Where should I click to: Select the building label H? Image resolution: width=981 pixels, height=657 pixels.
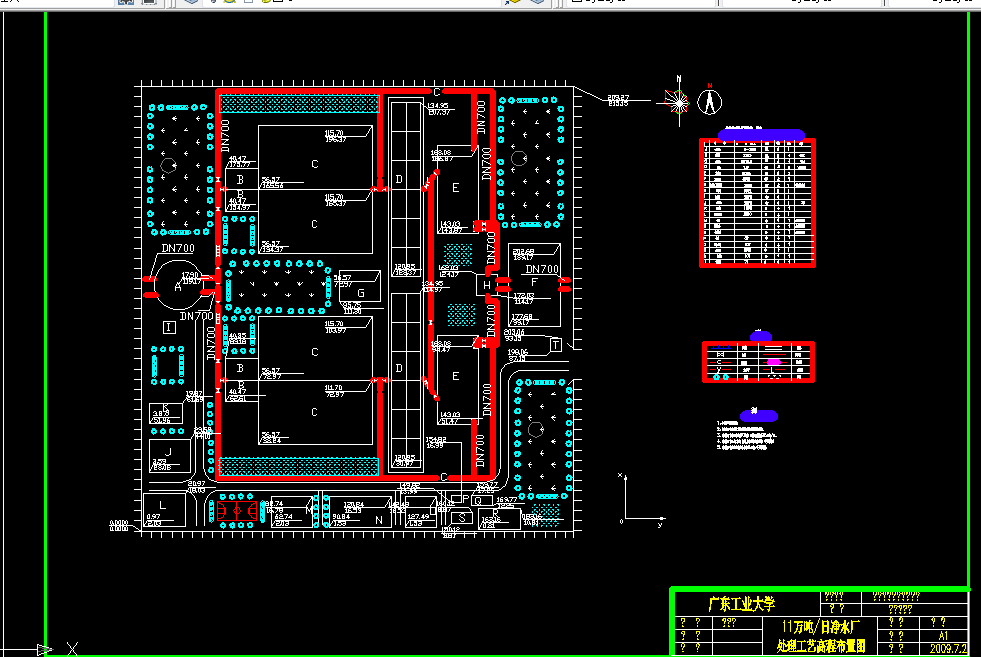pos(486,285)
